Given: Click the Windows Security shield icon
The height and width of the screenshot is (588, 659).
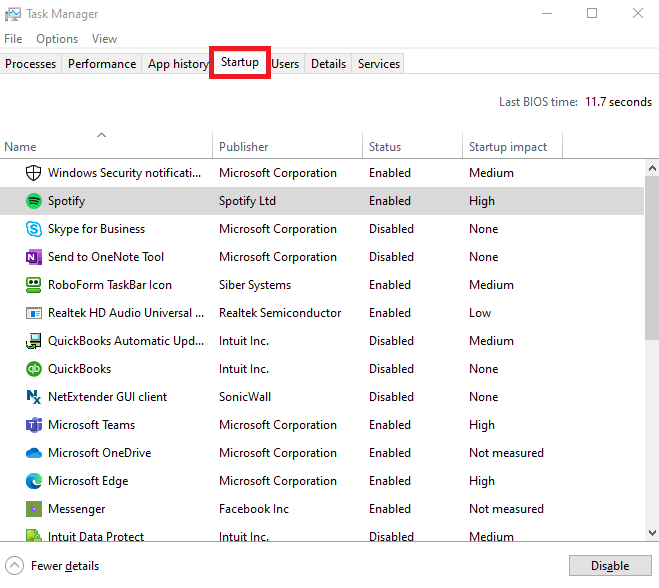Looking at the screenshot, I should 33,173.
